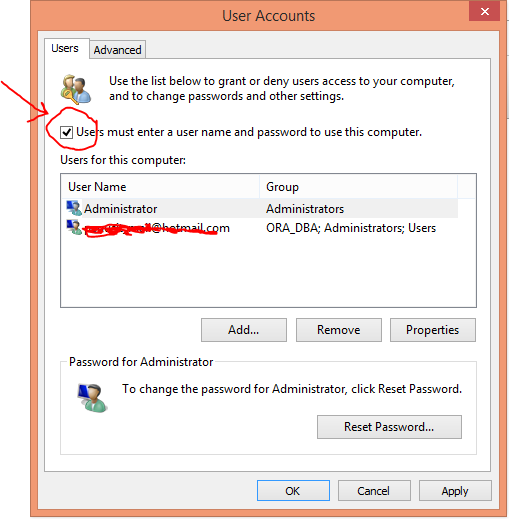Switch to the Advanced tab

tap(117, 50)
